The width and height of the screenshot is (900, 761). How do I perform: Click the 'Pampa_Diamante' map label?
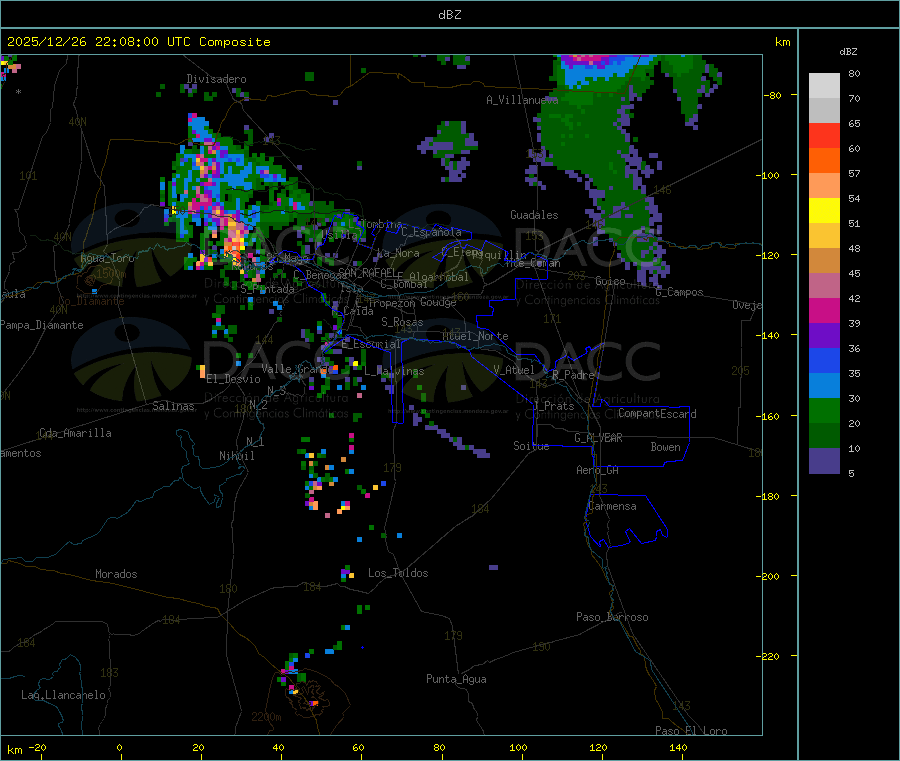(41, 325)
